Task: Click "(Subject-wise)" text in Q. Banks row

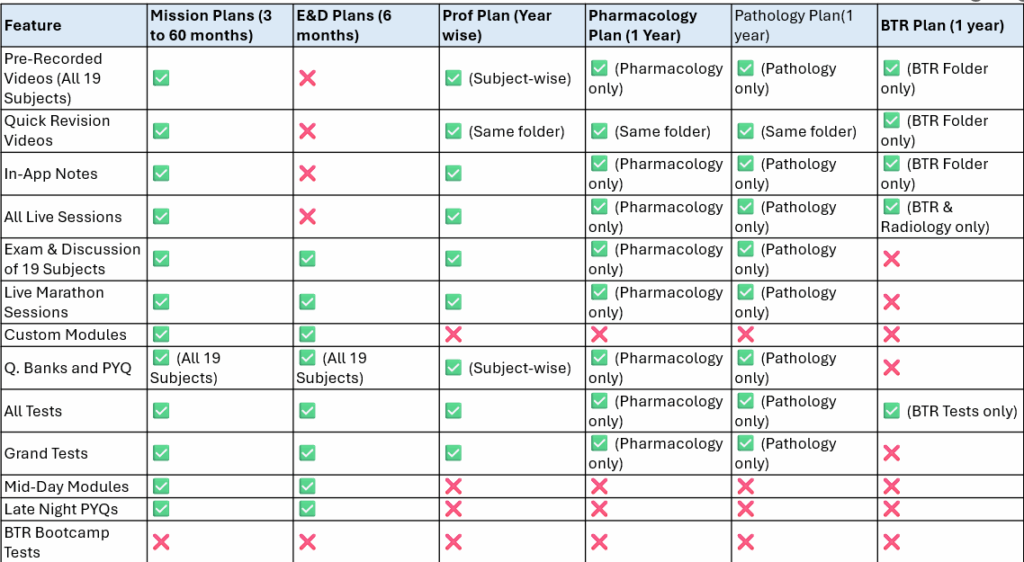Action: tap(519, 368)
